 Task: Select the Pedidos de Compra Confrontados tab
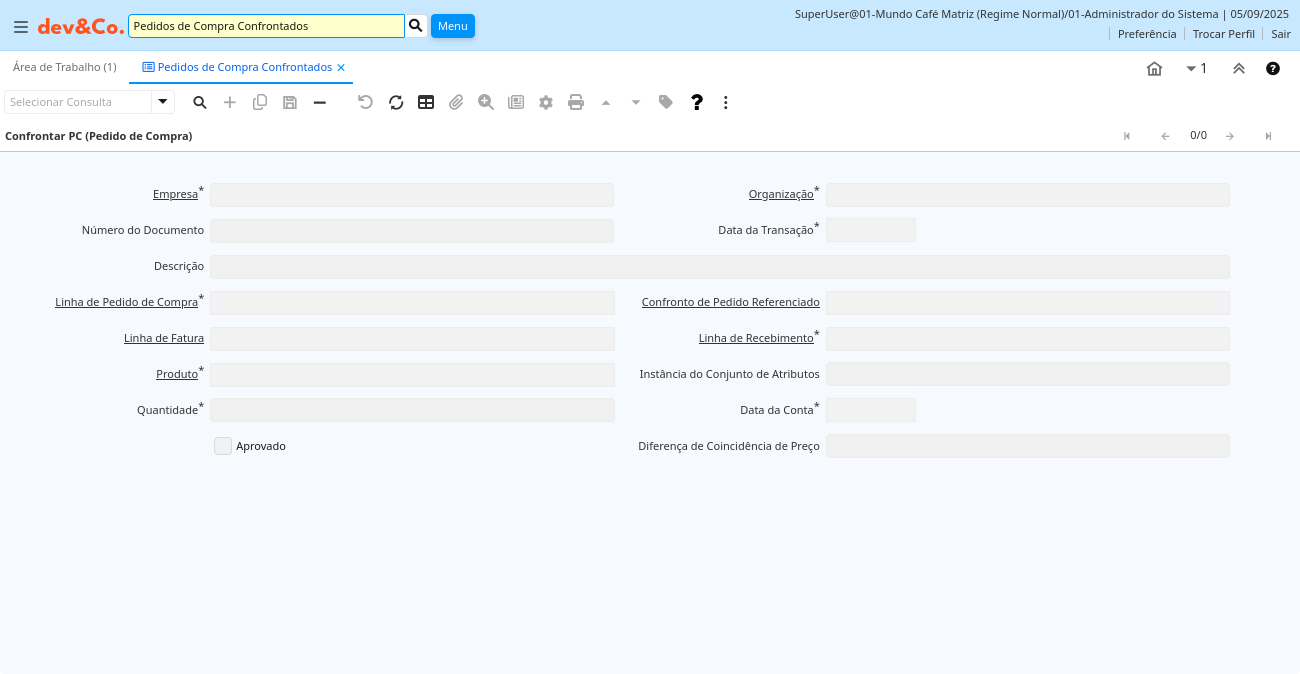237,67
